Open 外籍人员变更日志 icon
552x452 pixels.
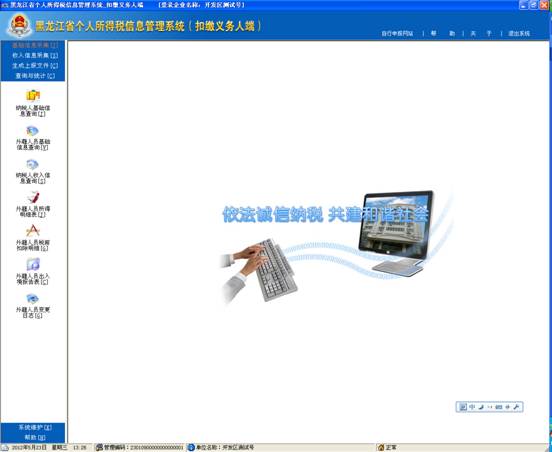tap(33, 299)
